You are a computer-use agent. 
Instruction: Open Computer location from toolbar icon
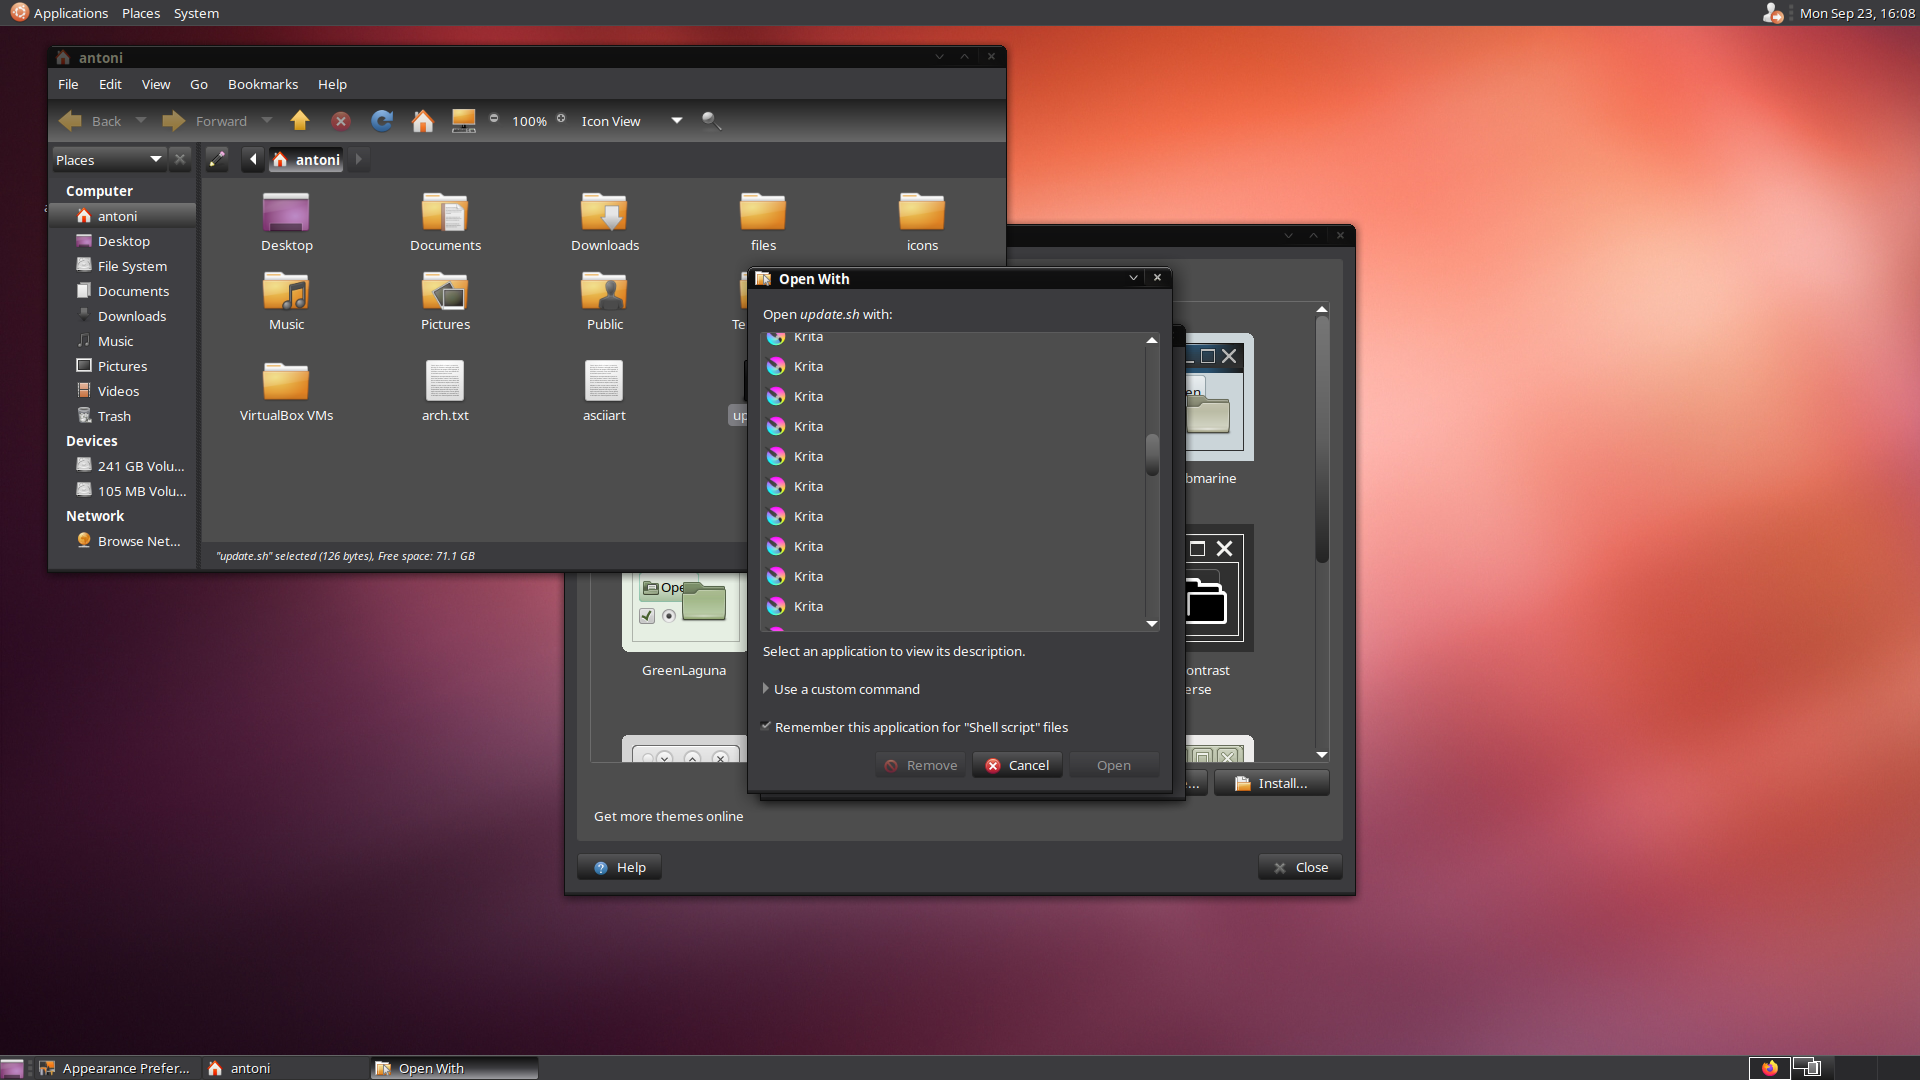pos(464,121)
